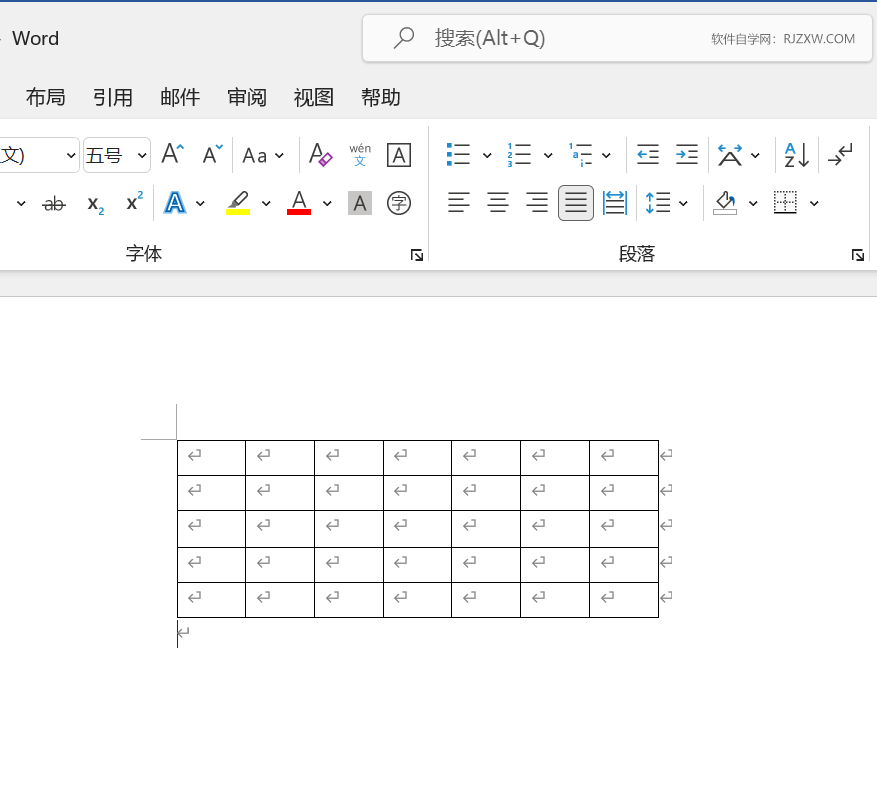Click the Increase Indent icon

(686, 154)
